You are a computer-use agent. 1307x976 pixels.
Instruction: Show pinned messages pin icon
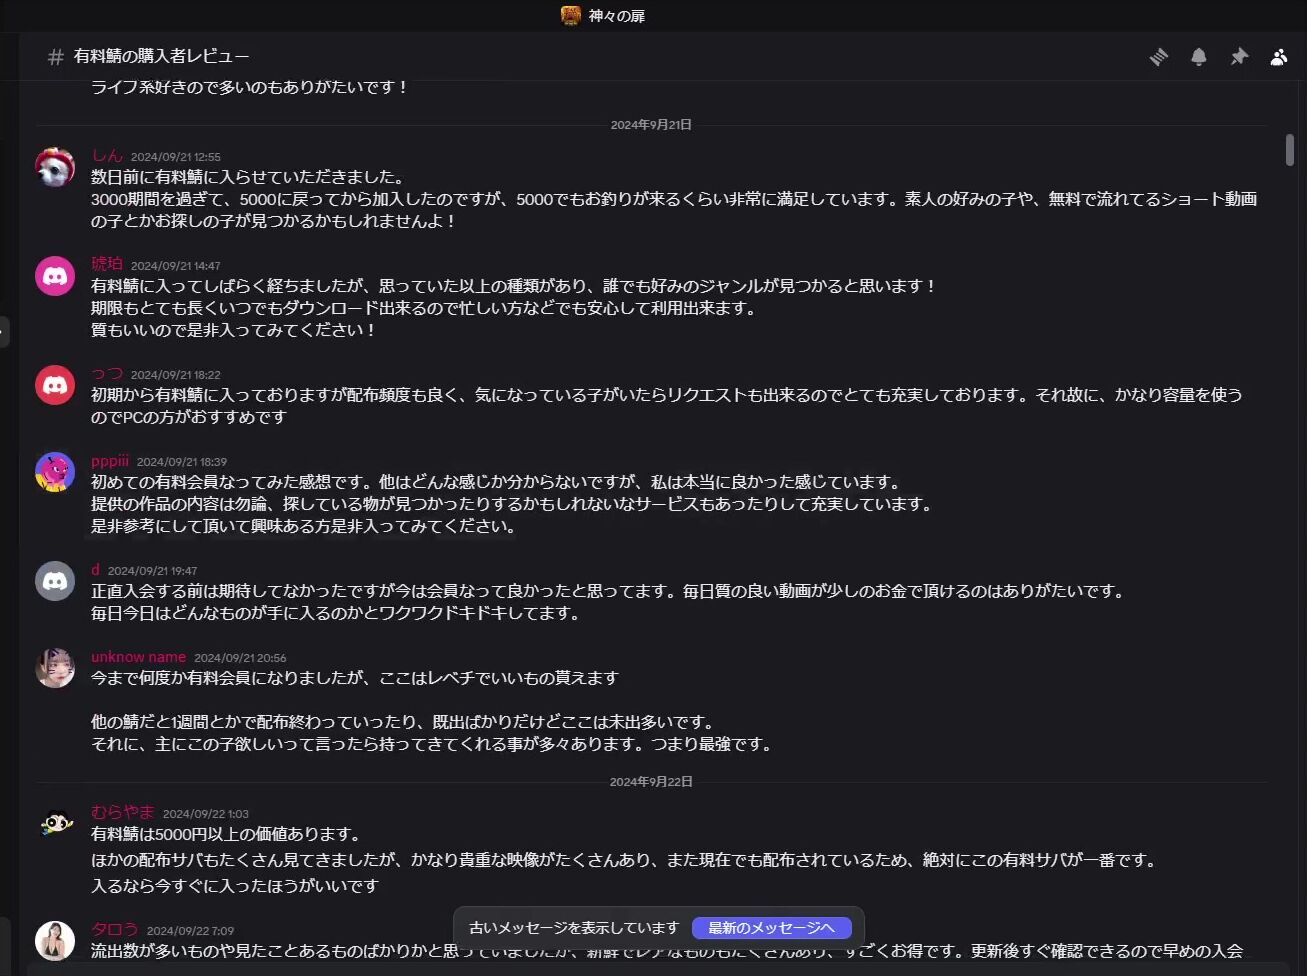1239,57
